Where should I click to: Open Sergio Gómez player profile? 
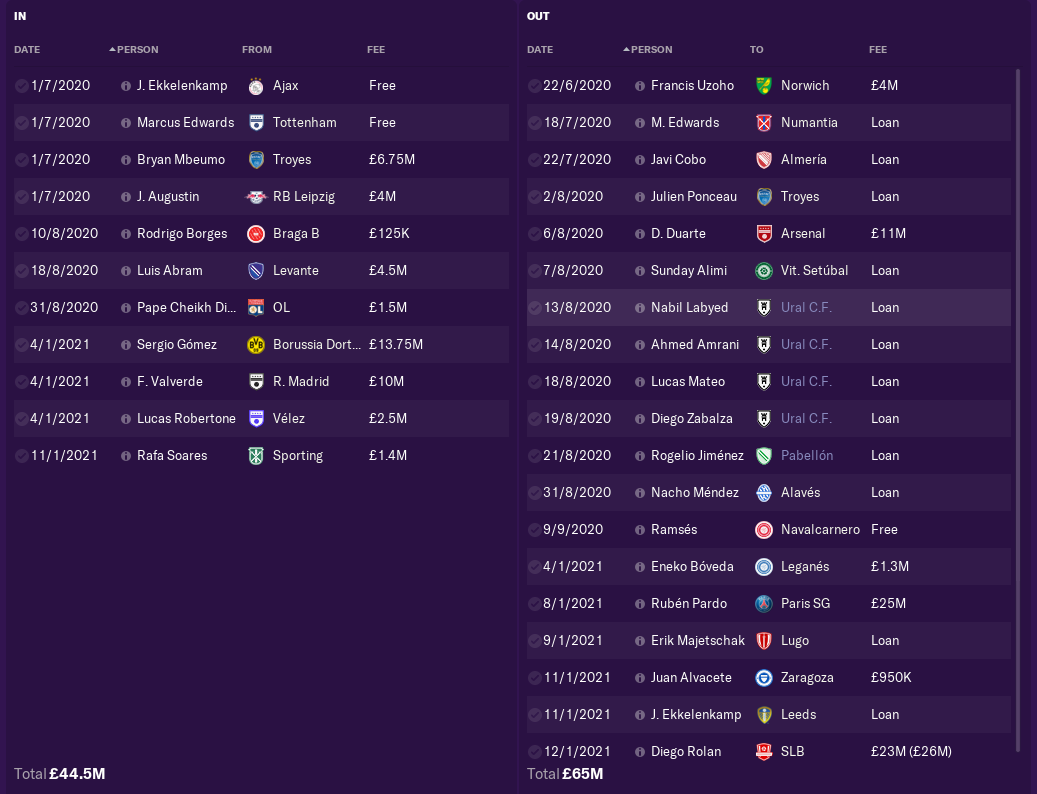(x=177, y=345)
